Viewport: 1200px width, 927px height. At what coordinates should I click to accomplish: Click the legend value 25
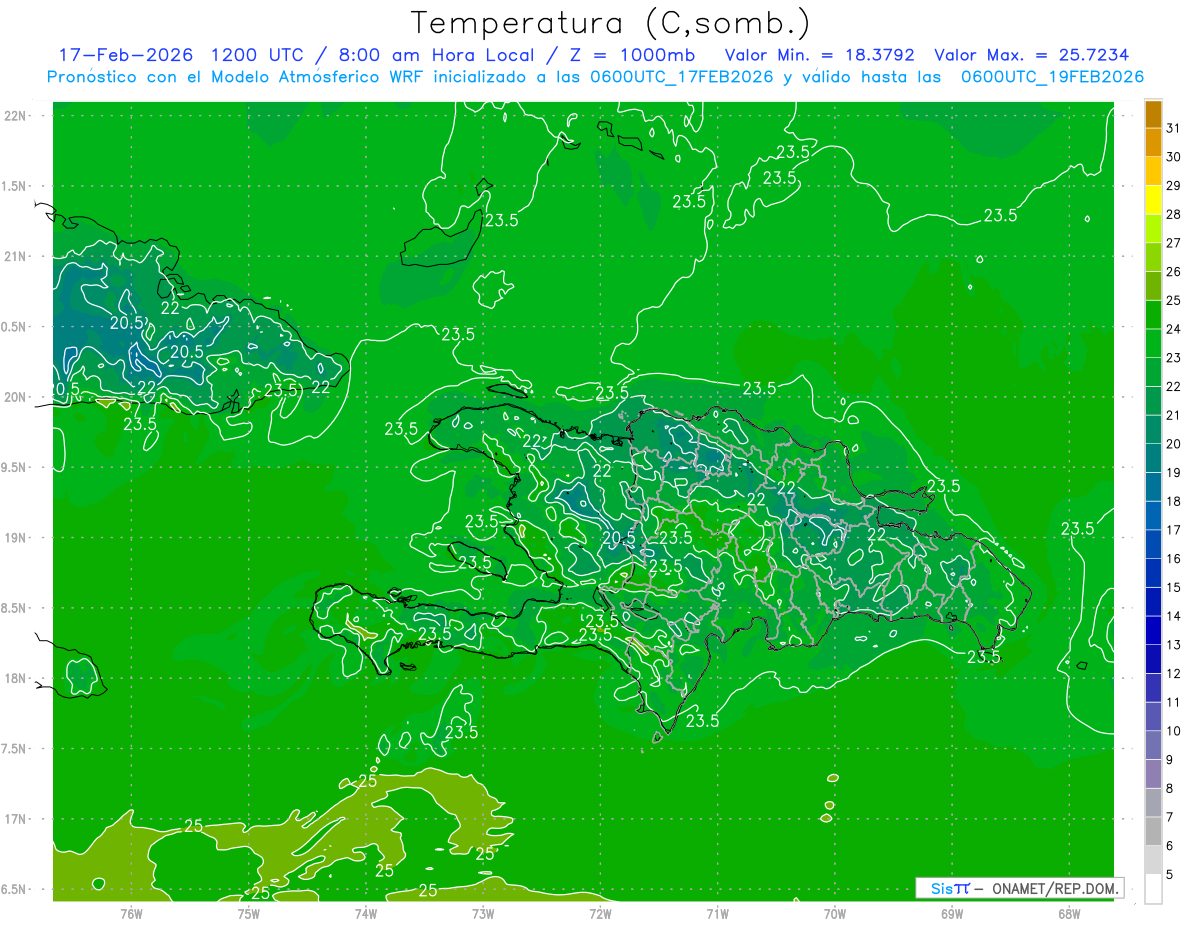(x=1174, y=300)
